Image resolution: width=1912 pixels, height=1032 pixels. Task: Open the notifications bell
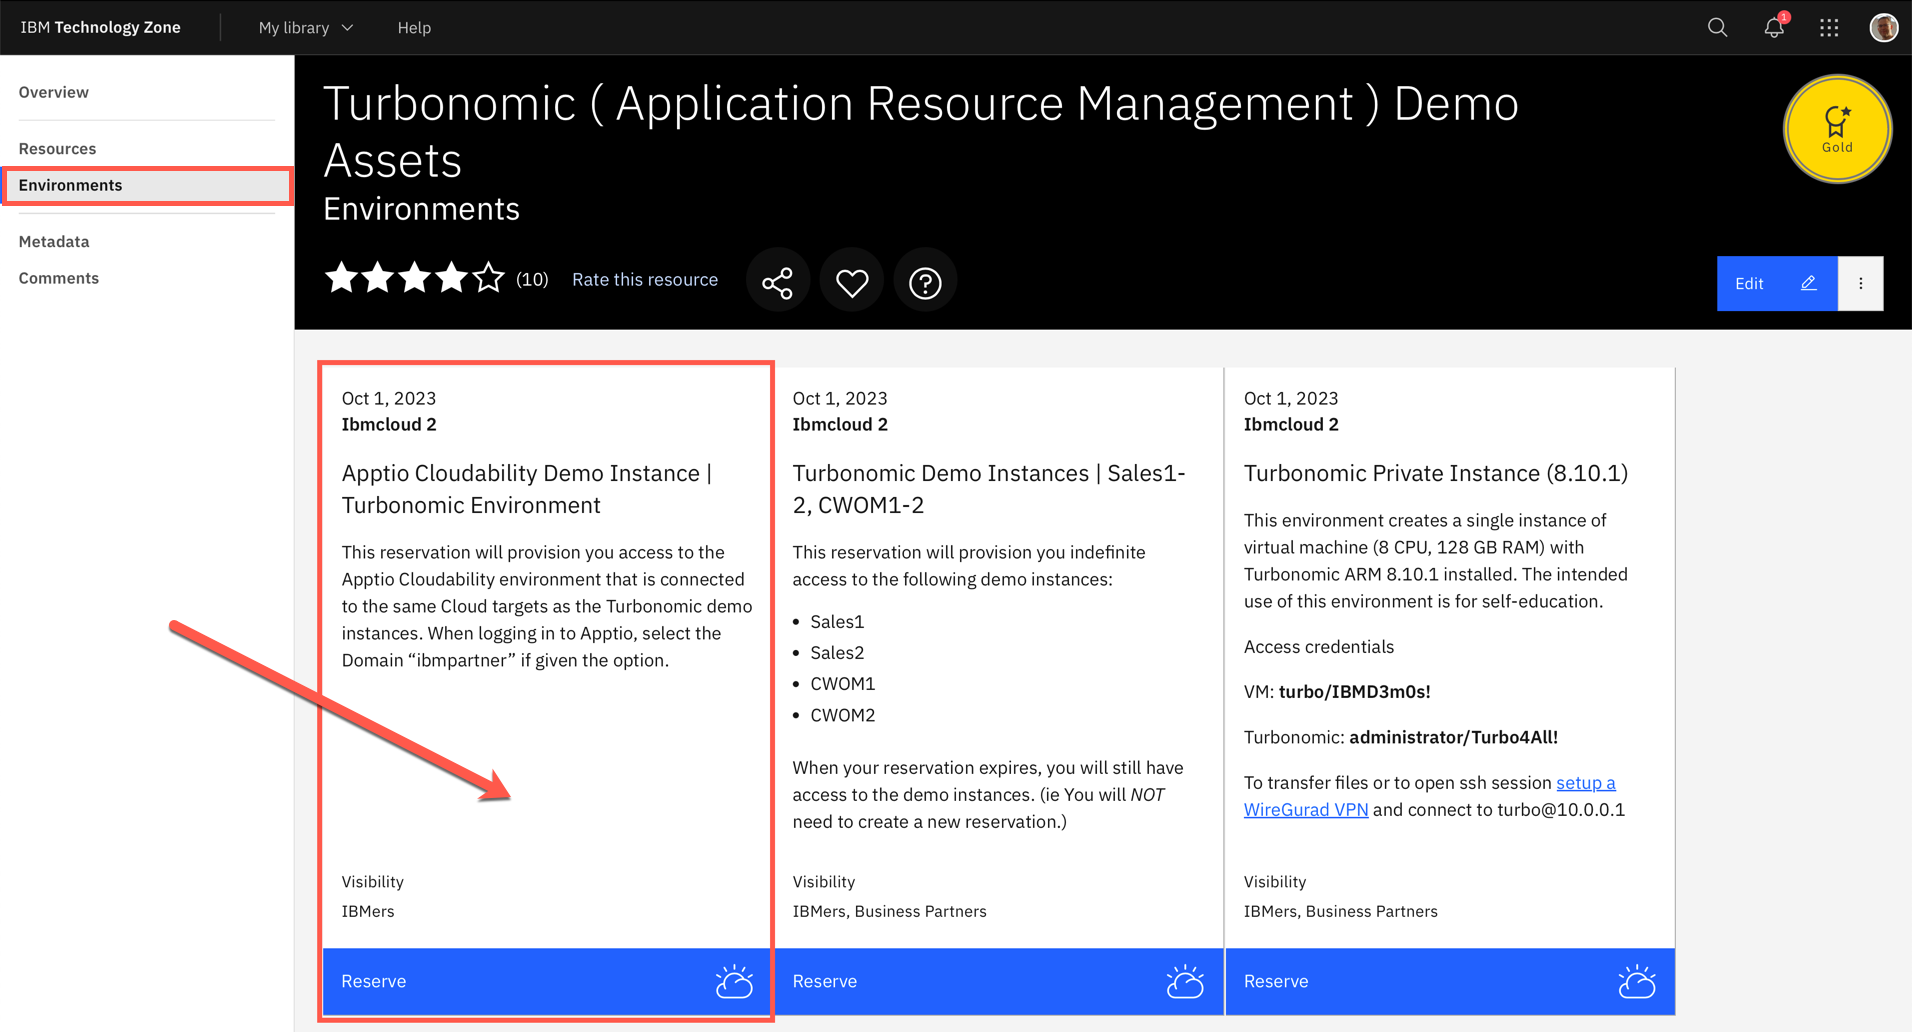tap(1774, 27)
